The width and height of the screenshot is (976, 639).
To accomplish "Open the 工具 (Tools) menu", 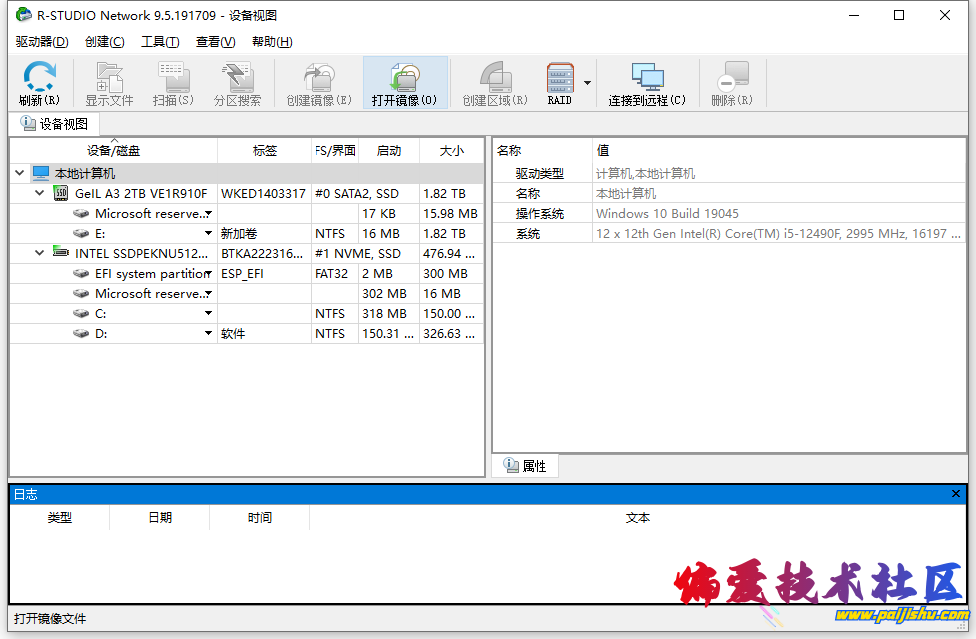I will pyautogui.click(x=159, y=41).
